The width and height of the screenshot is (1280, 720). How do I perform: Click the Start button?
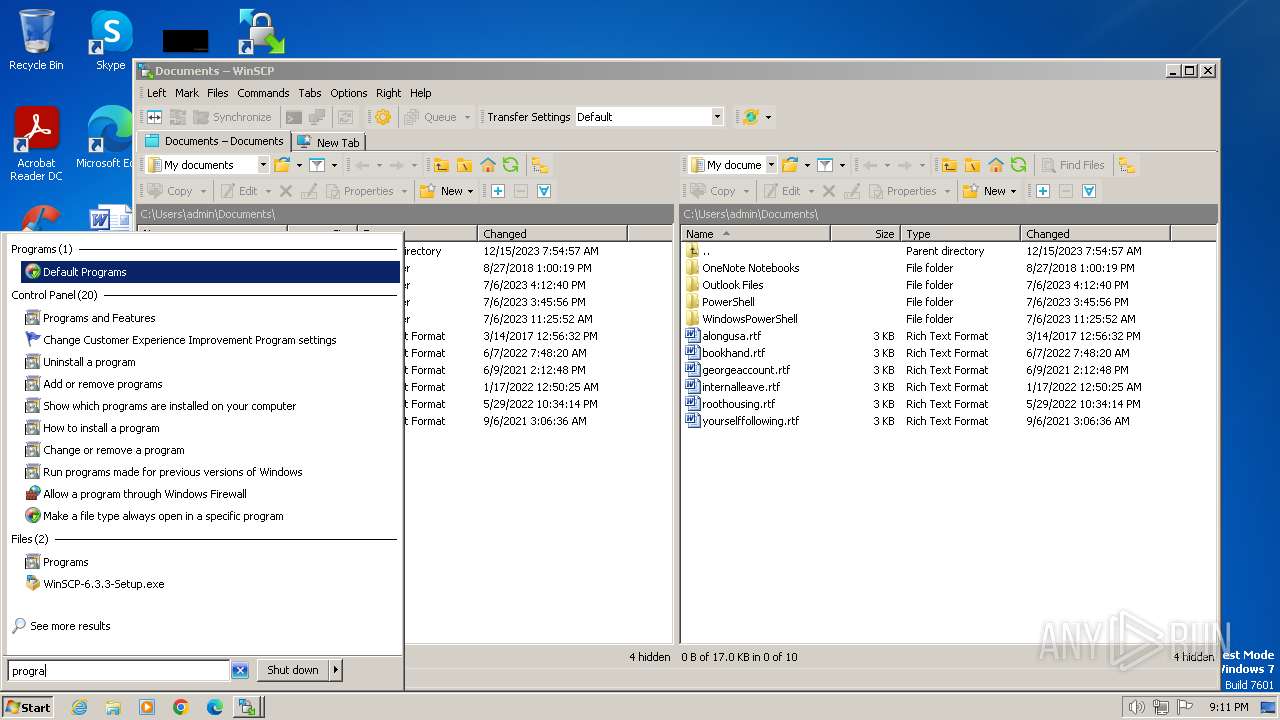28,707
